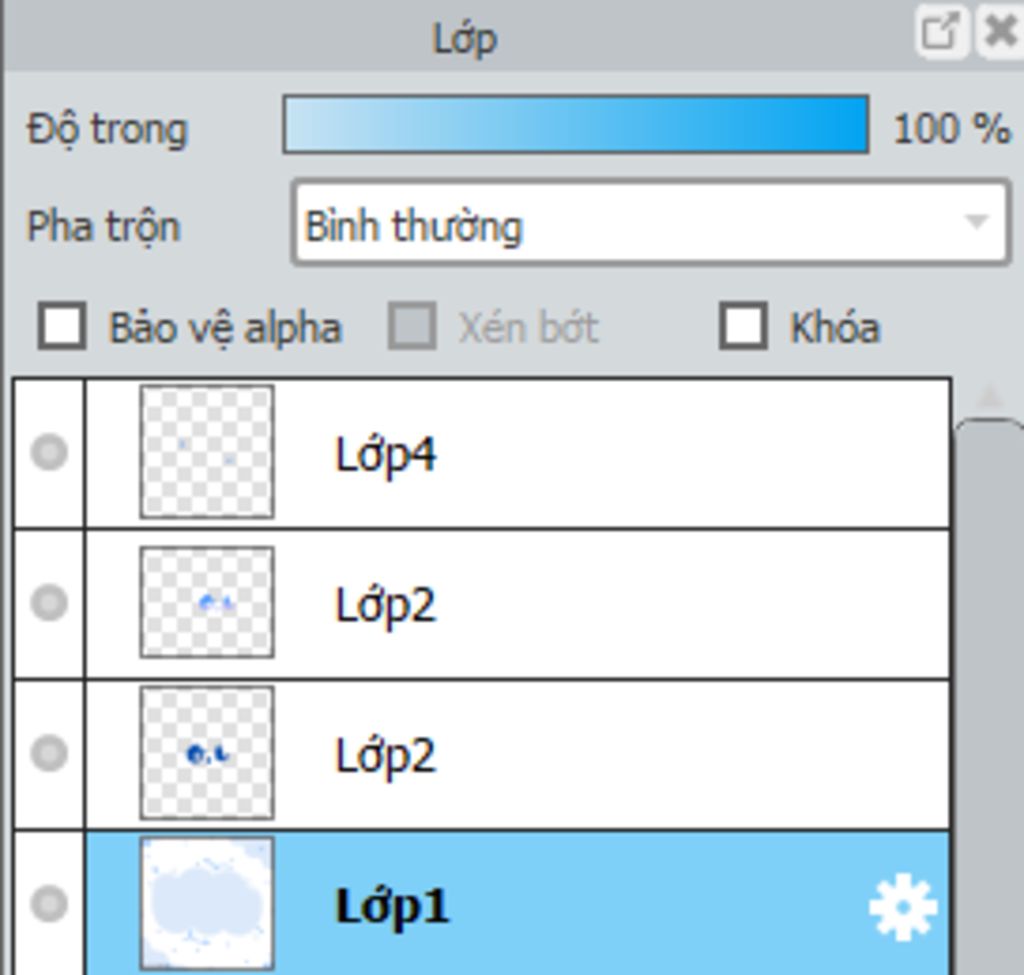The width and height of the screenshot is (1024, 975).
Task: Select the Lớp2 layer name just above Lớp1
Action: [x=385, y=756]
